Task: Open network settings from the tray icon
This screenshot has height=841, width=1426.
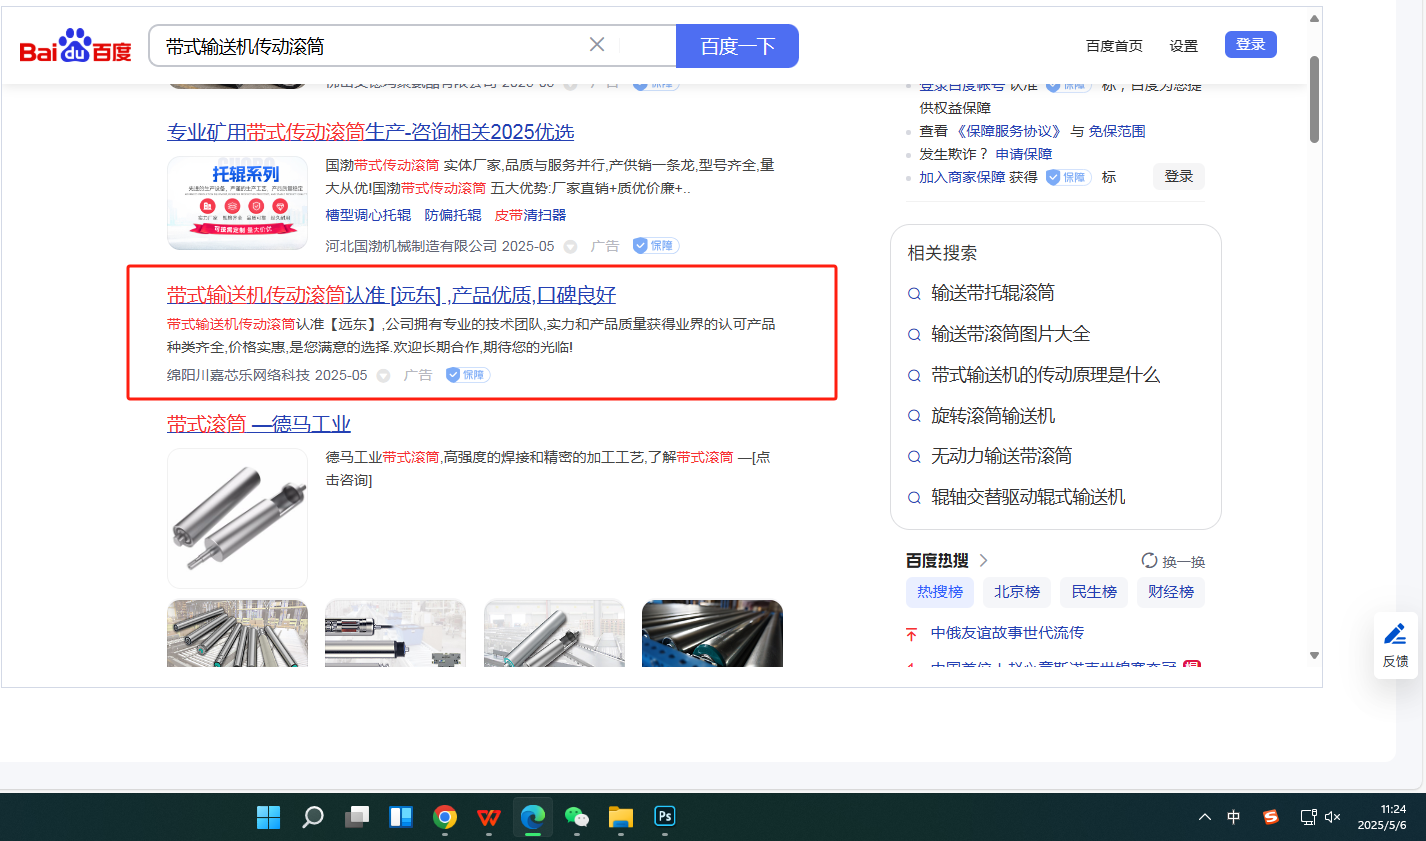Action: tap(1308, 817)
